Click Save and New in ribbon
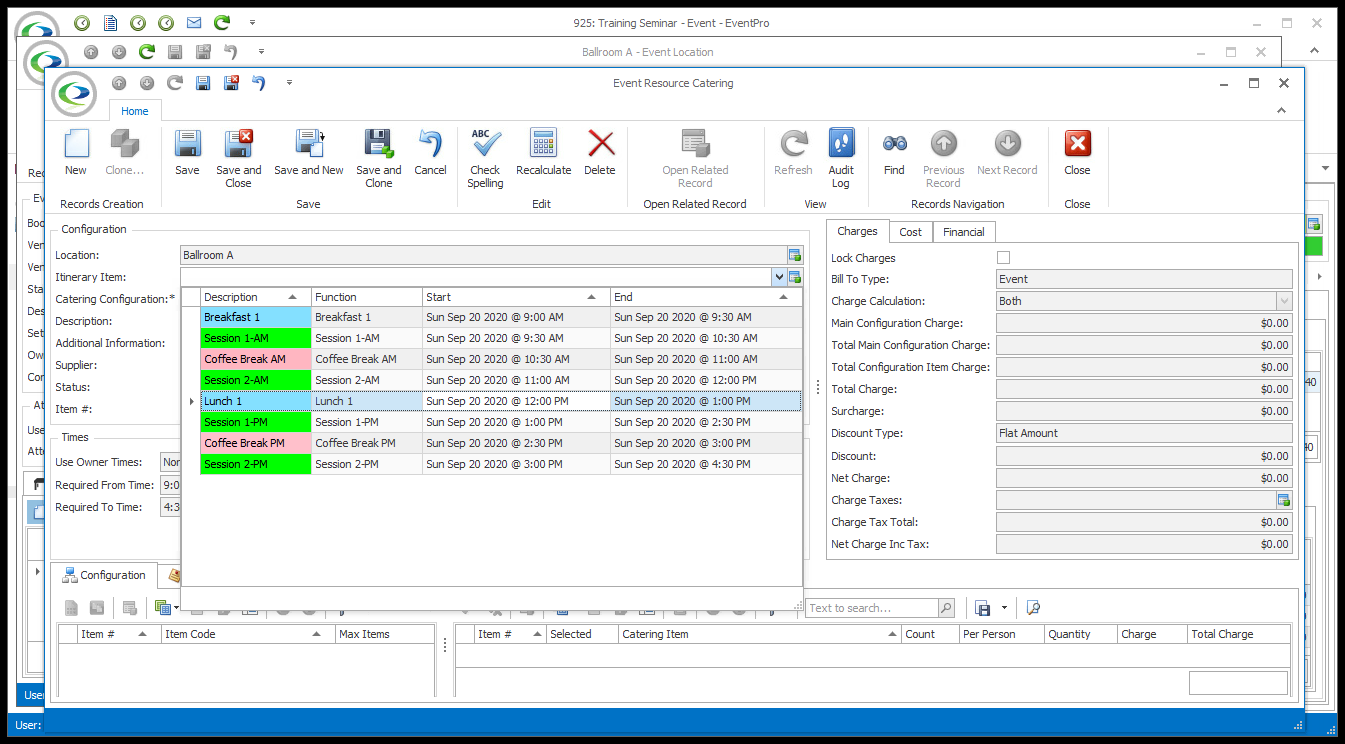Screen dimensions: 1345x744 point(309,153)
